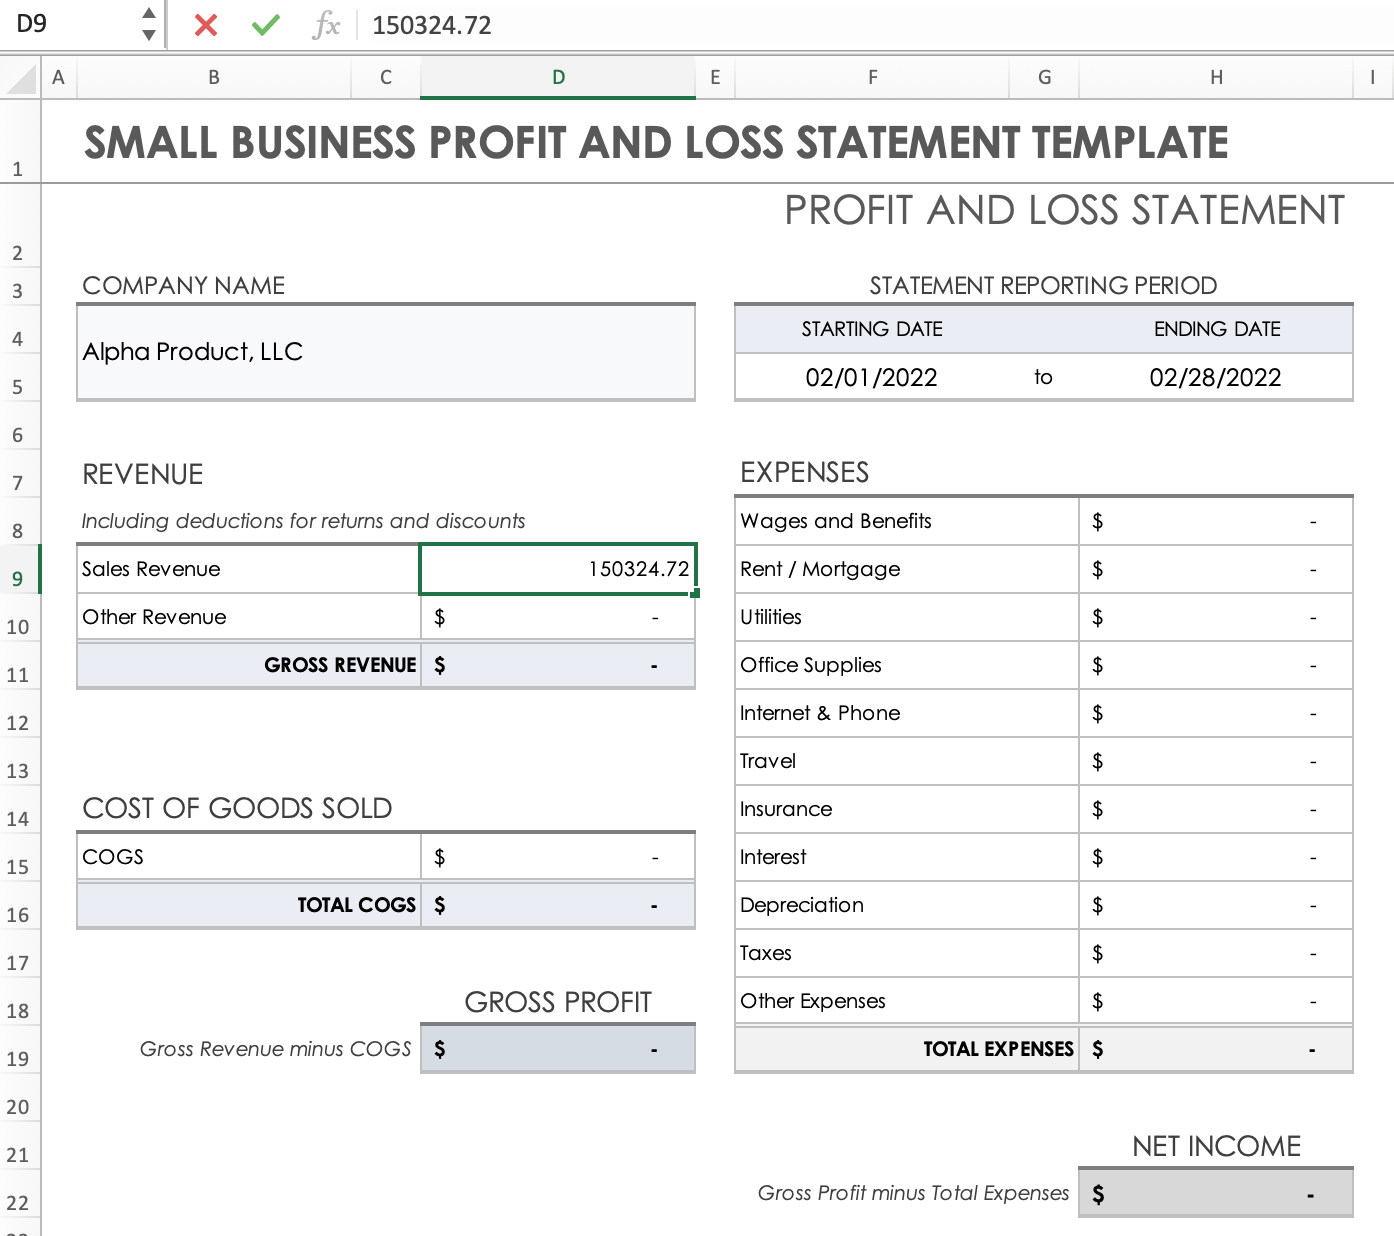Click the Net Income amount cell
Screen dimensions: 1394x1236
(x=1215, y=1193)
